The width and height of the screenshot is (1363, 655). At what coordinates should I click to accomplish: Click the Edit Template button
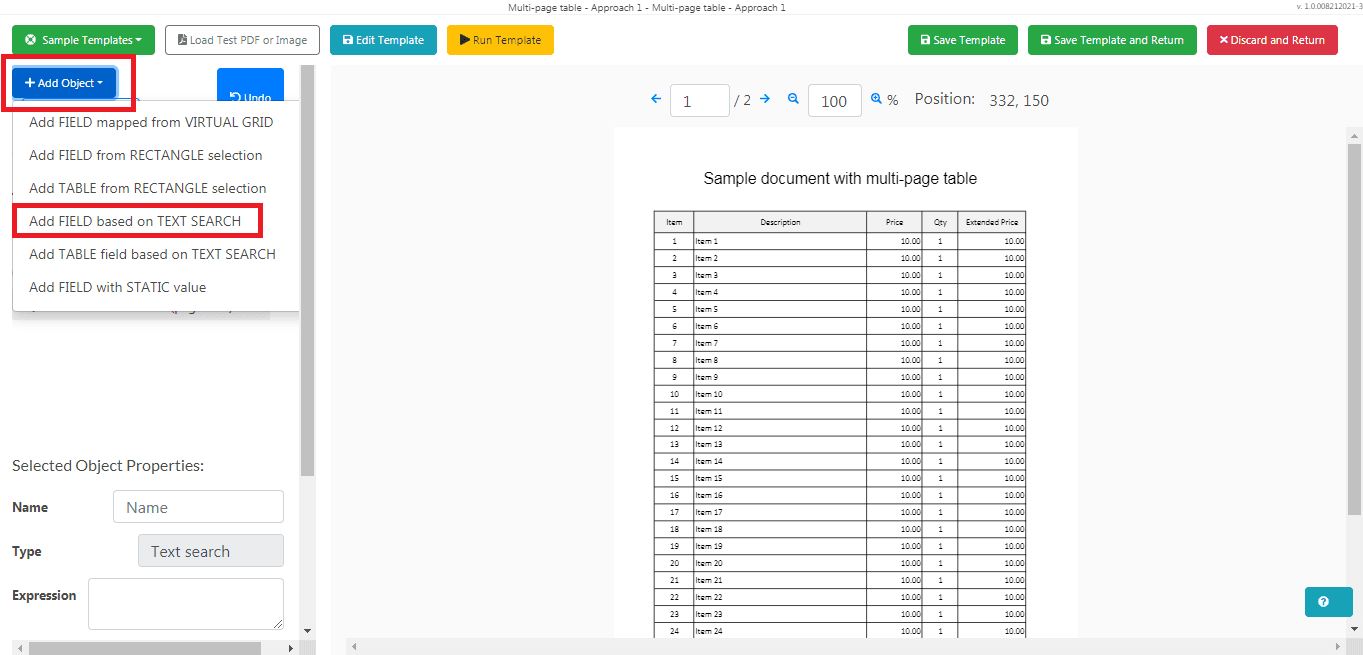383,40
